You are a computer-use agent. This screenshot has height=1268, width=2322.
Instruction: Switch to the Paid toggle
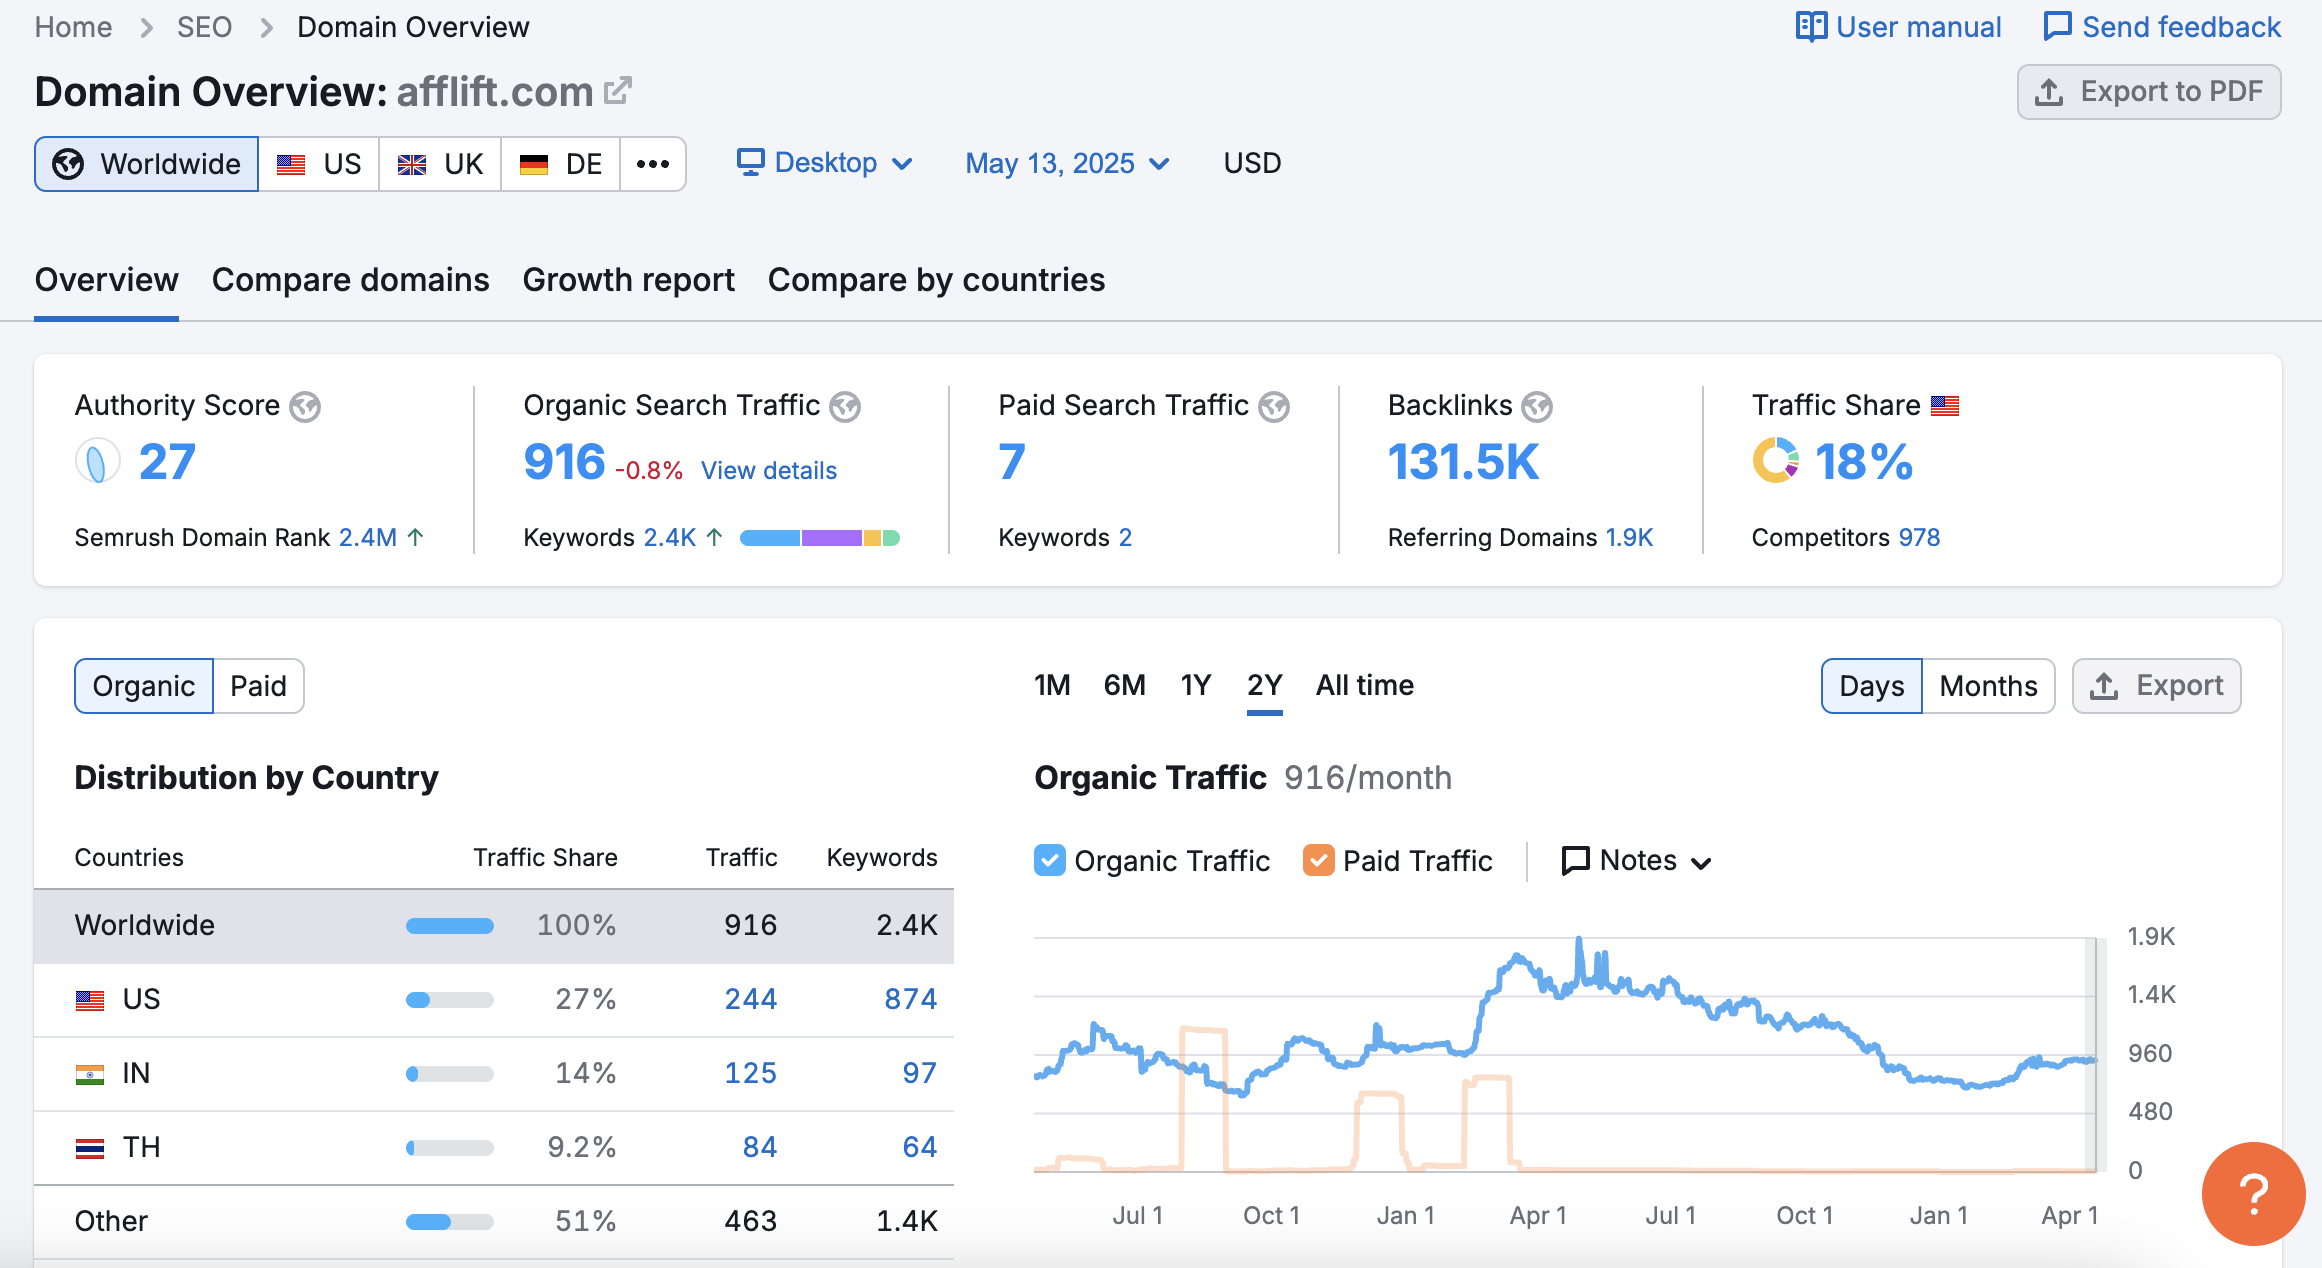258,686
